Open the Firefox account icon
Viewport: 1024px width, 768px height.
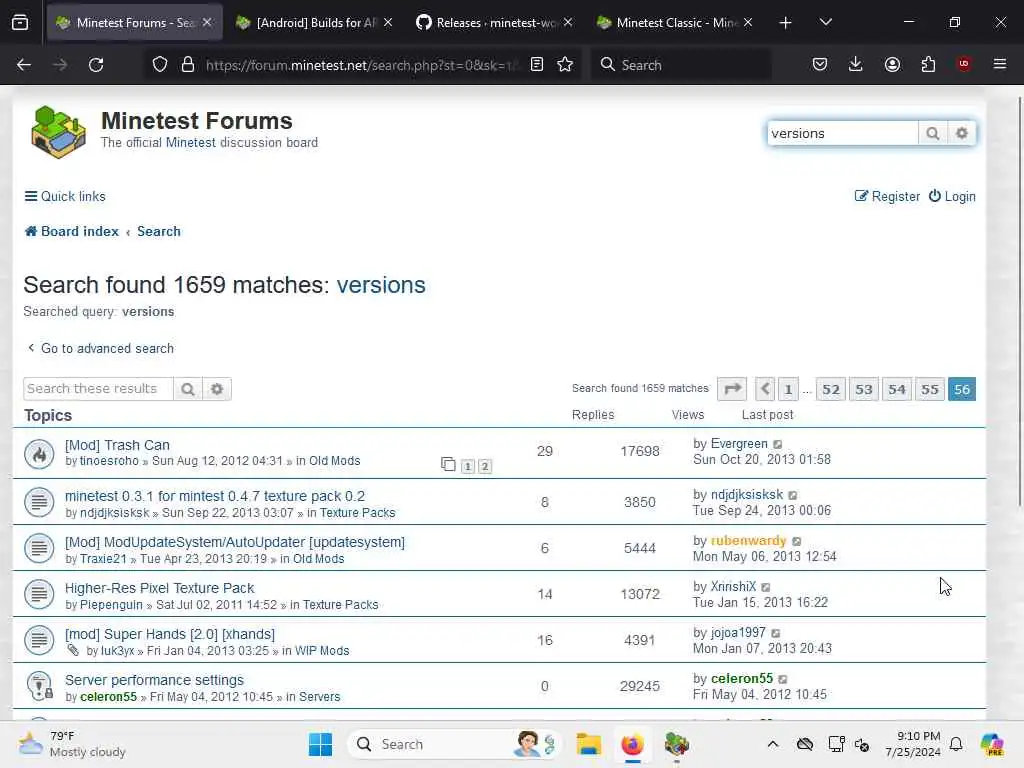tap(892, 64)
